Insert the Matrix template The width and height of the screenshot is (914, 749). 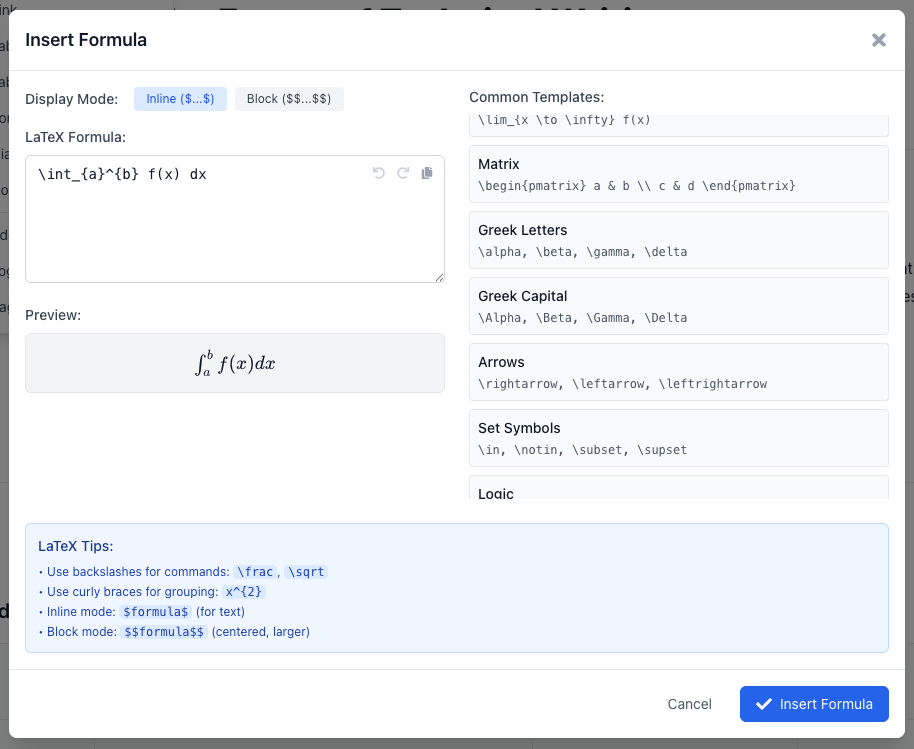click(x=679, y=174)
